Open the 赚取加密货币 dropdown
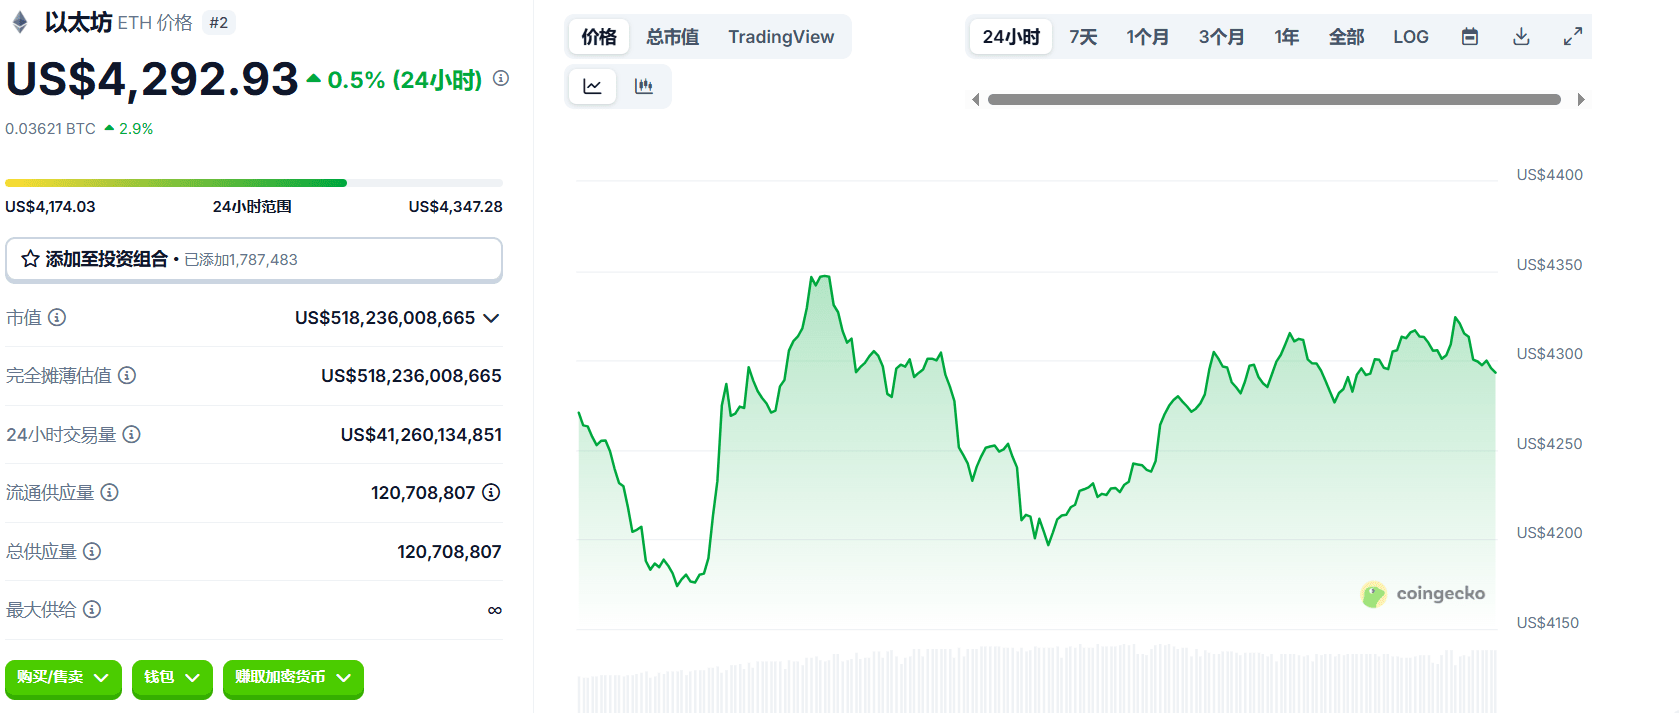Image resolution: width=1679 pixels, height=713 pixels. [293, 678]
